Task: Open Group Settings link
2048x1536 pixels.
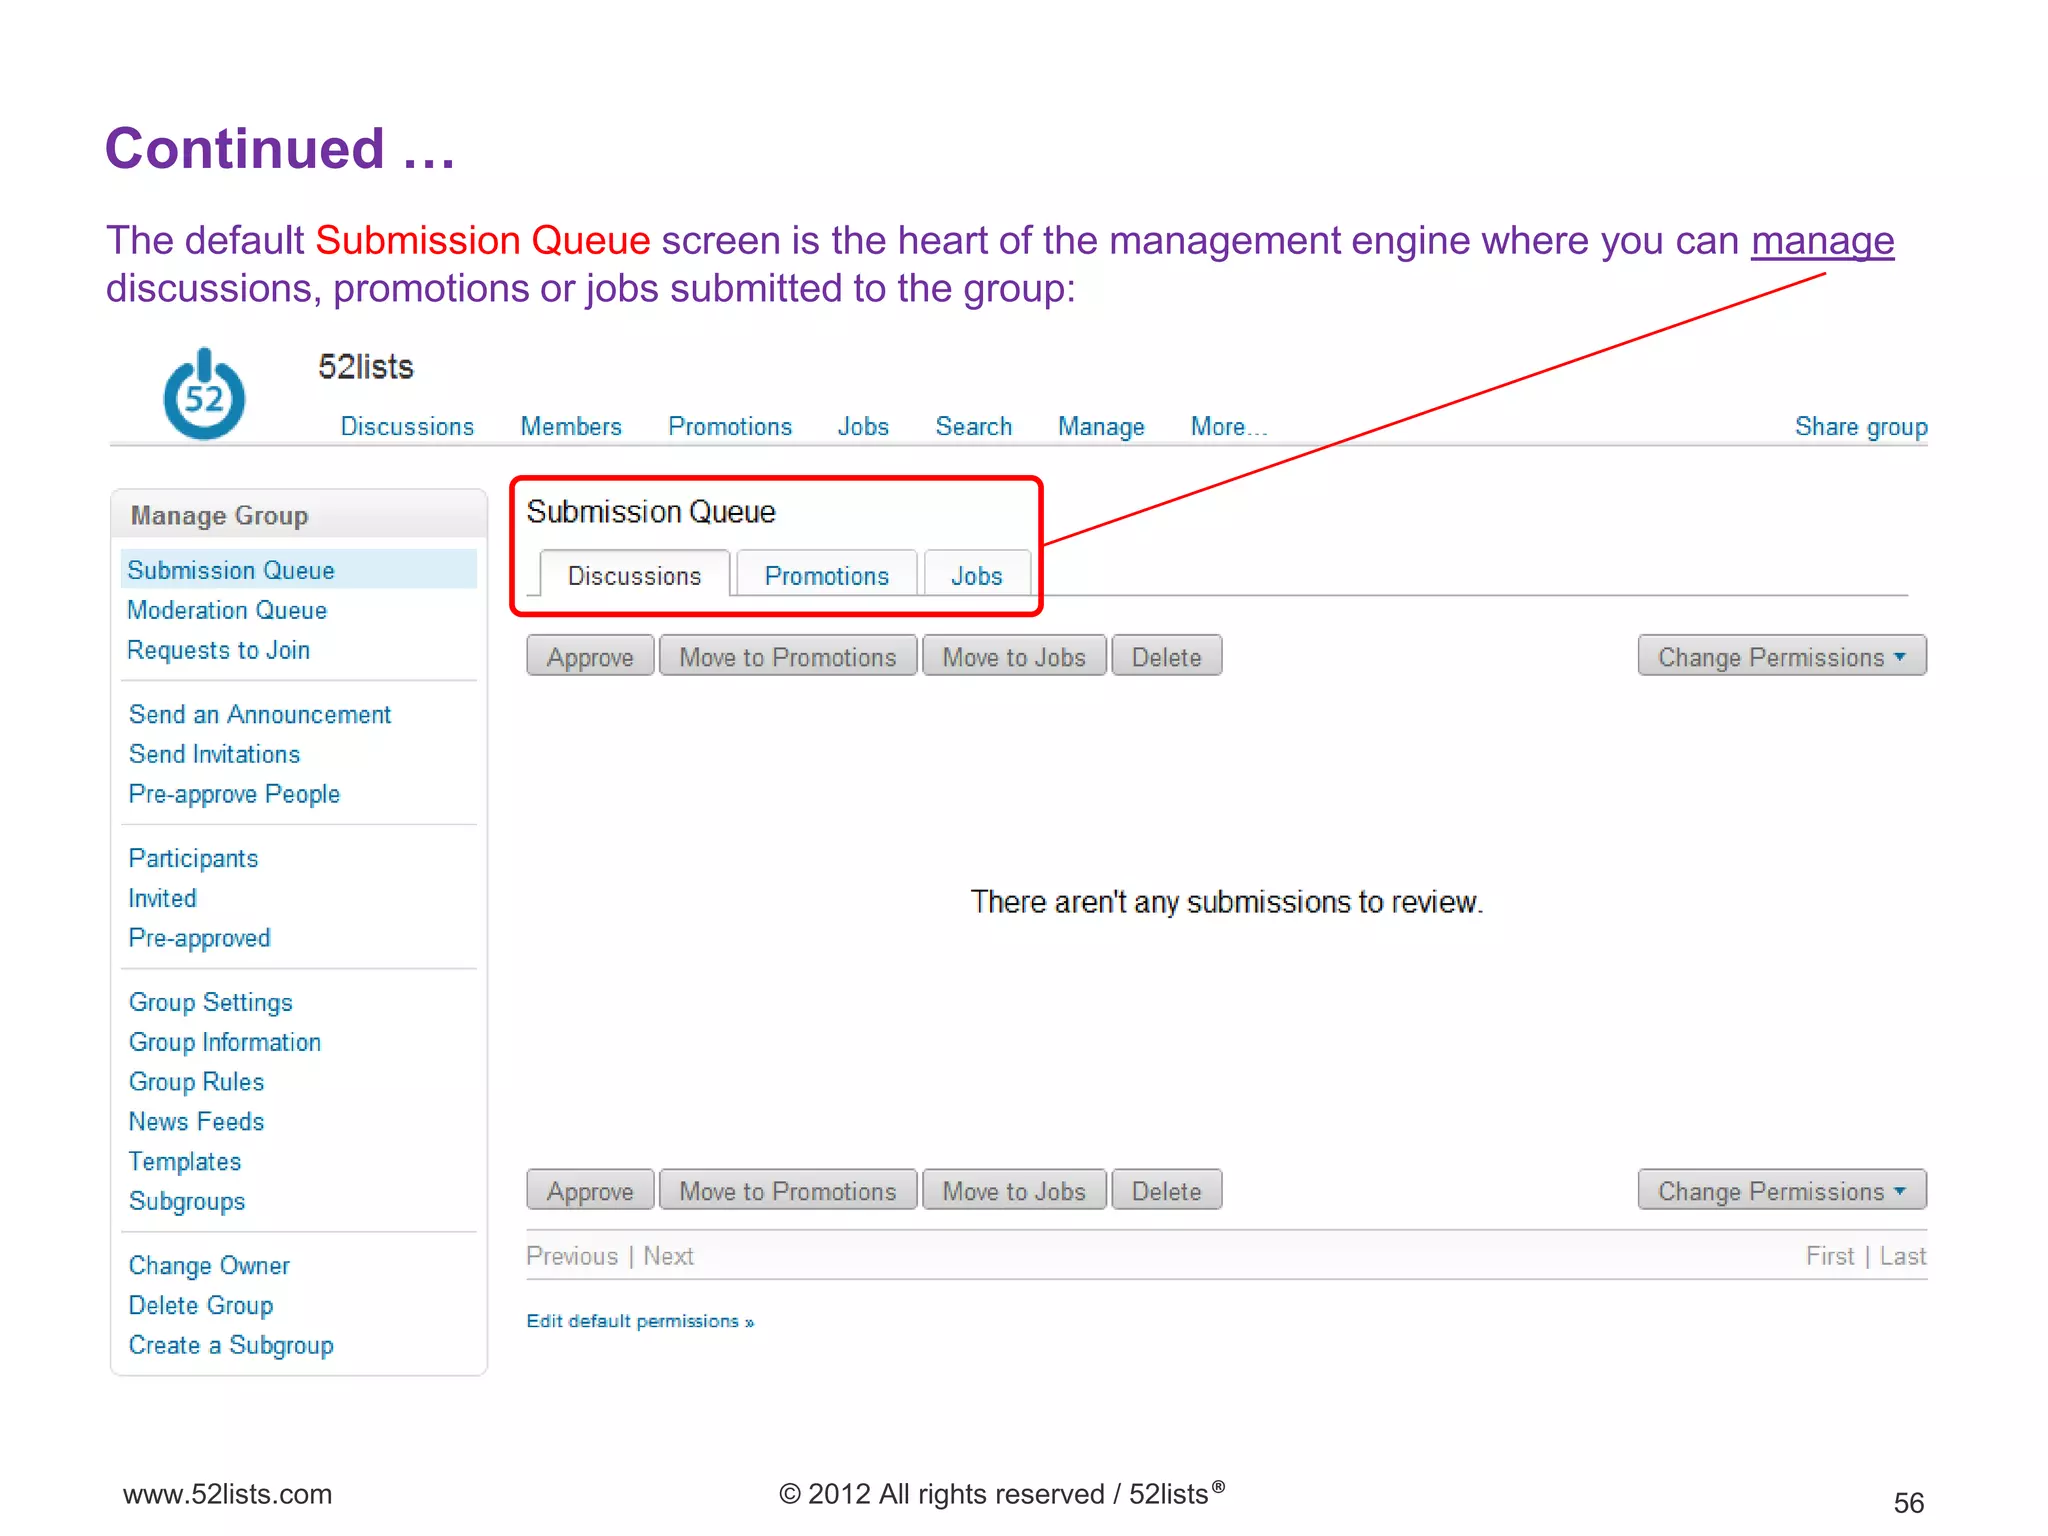Action: (210, 1002)
